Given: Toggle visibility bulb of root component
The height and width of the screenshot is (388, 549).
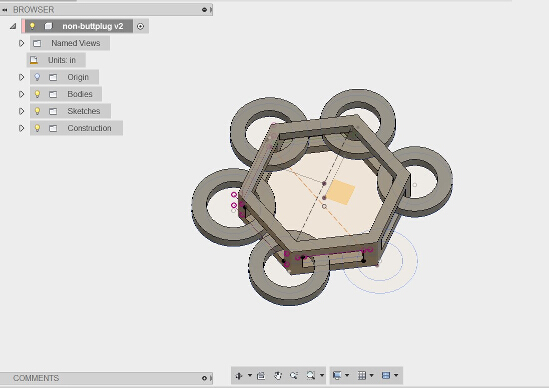Looking at the screenshot, I should coord(32,26).
